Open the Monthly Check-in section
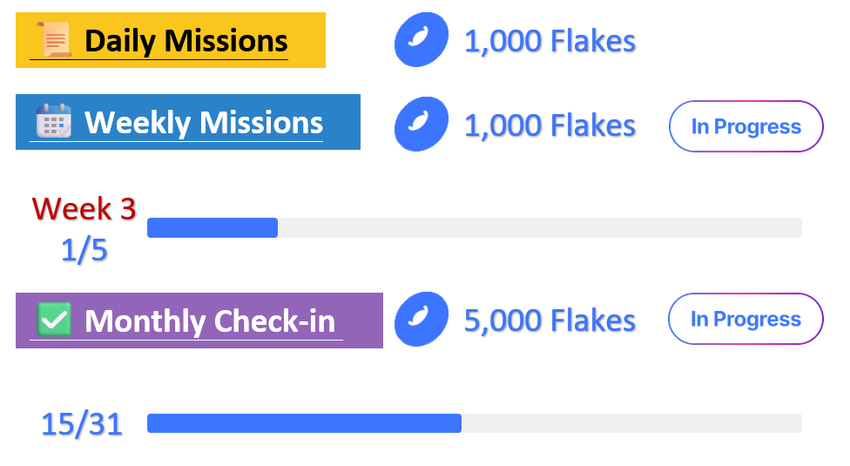Screen dimensions: 850x466 [x=209, y=321]
